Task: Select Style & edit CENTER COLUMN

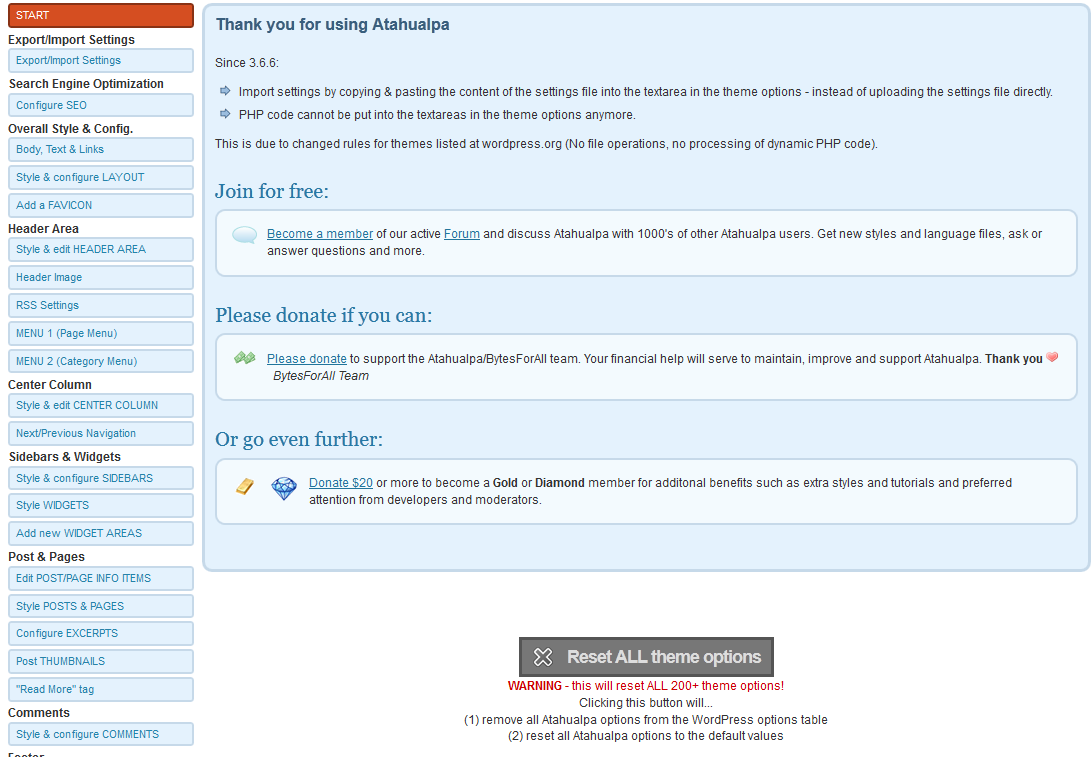Action: coord(101,405)
